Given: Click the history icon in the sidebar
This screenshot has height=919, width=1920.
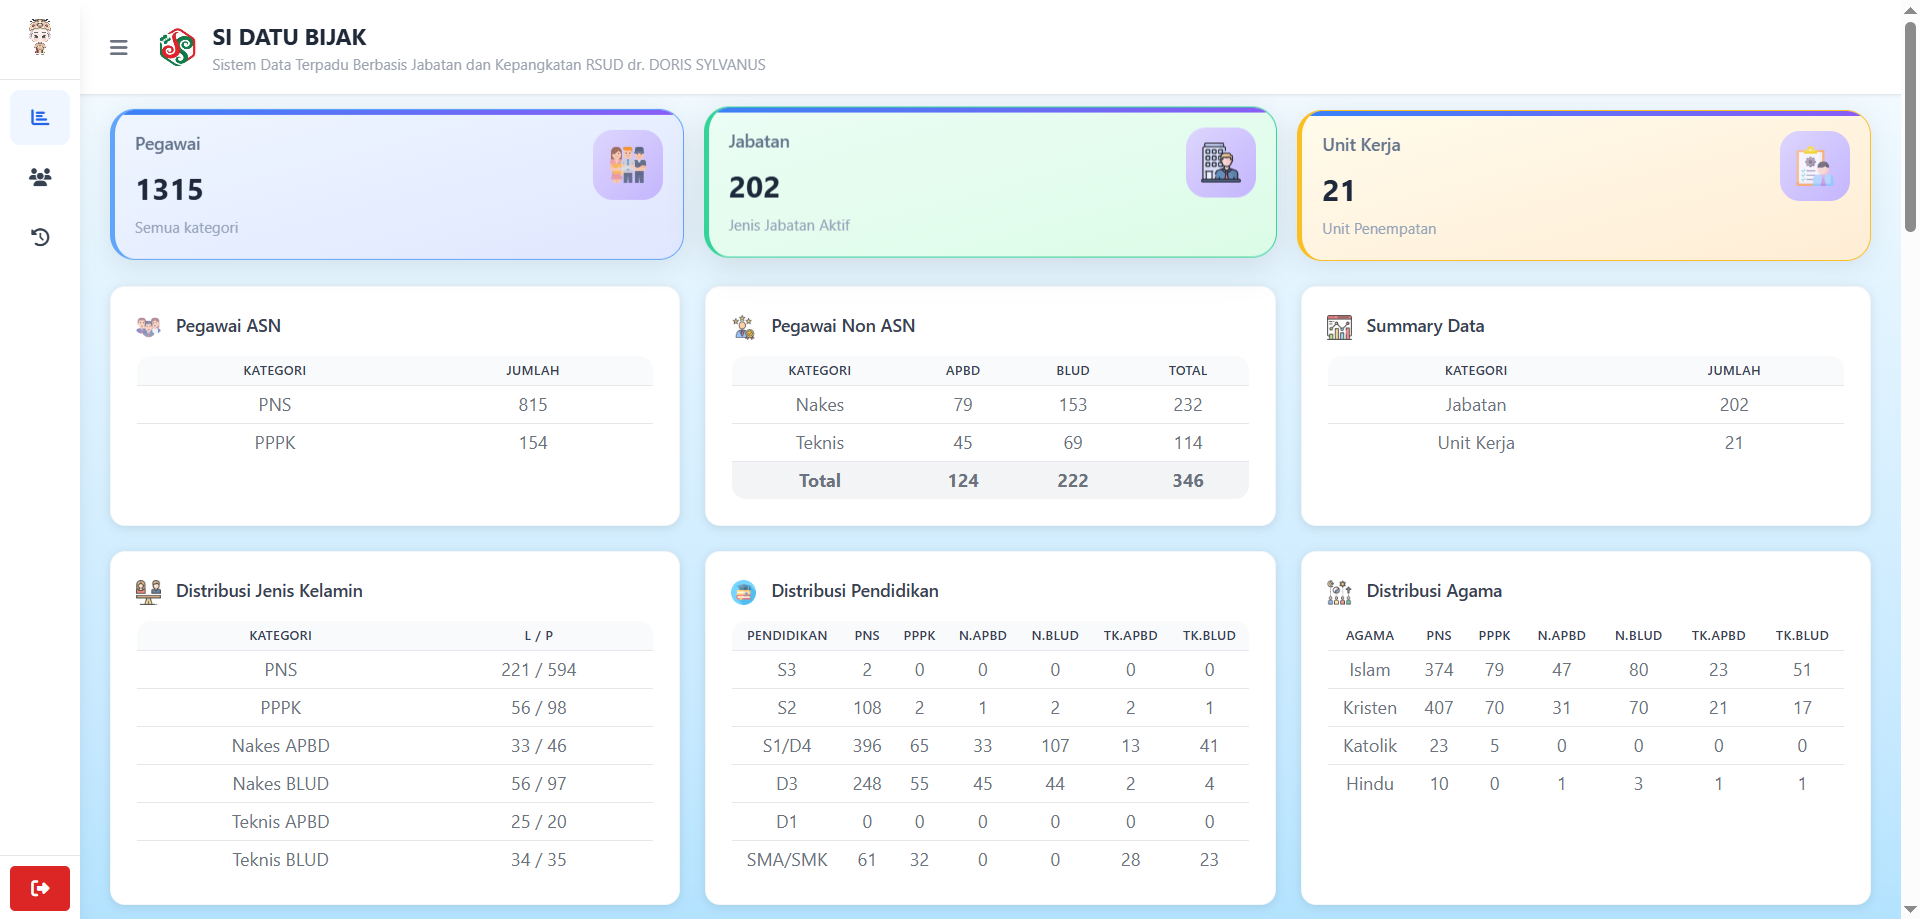Looking at the screenshot, I should pos(40,237).
